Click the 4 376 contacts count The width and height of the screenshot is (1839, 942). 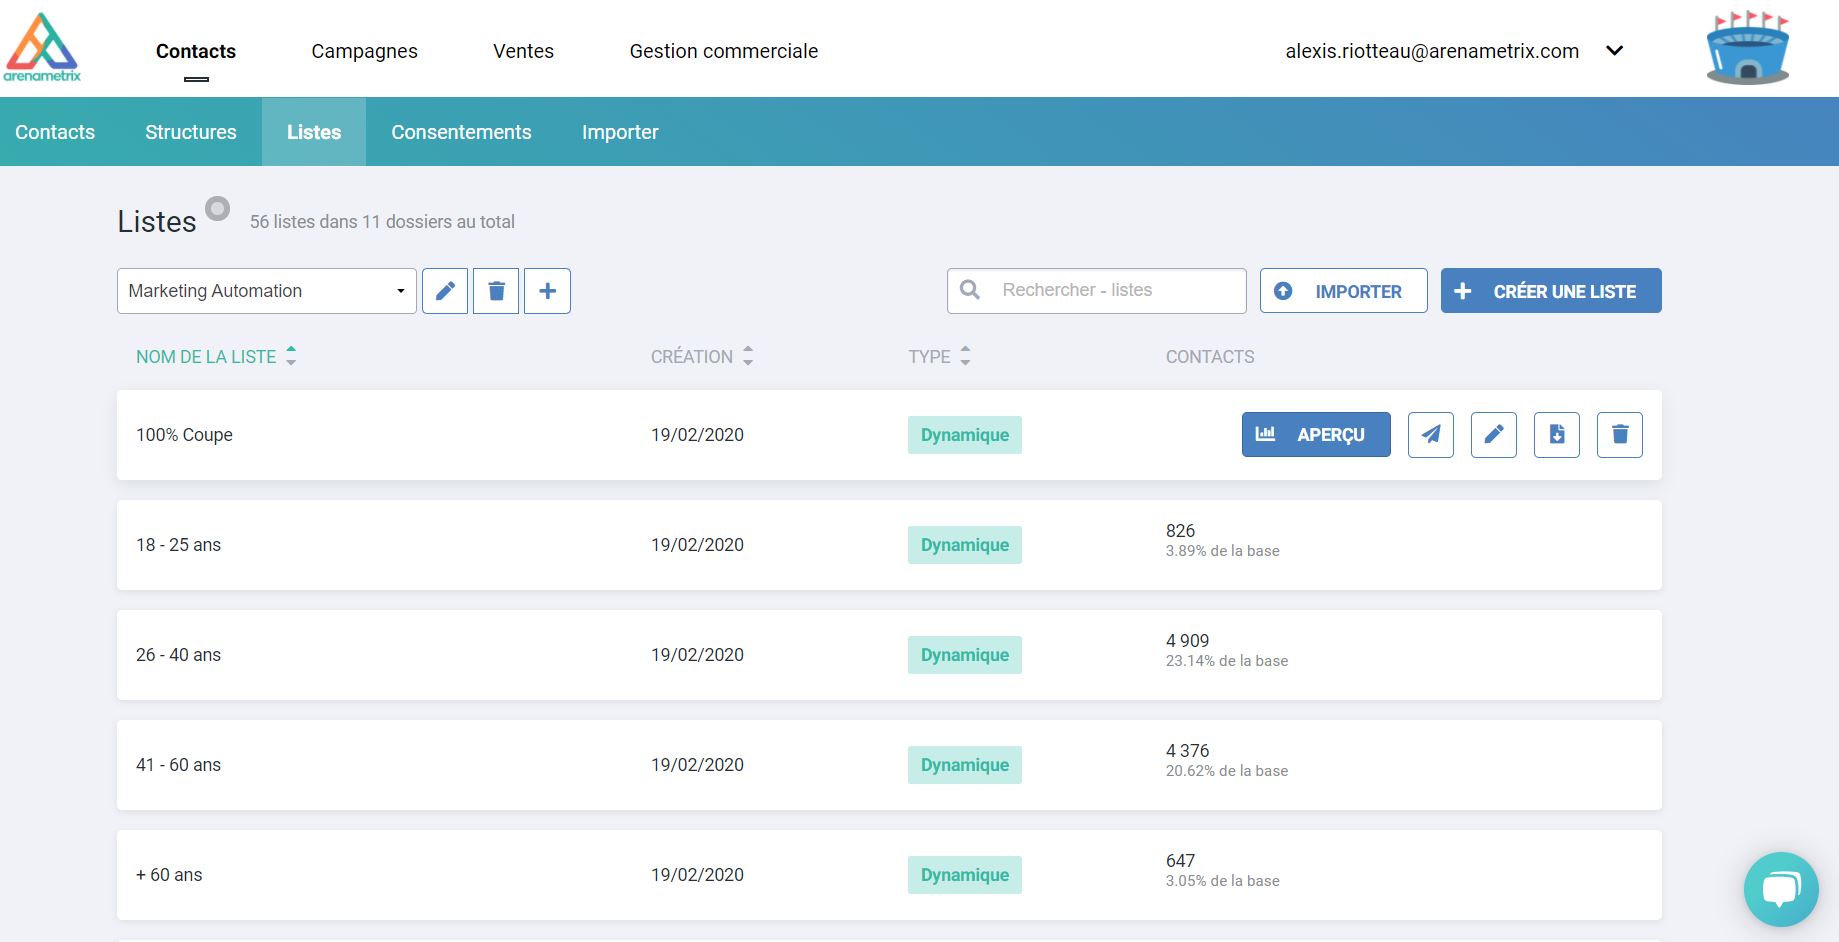pos(1187,751)
